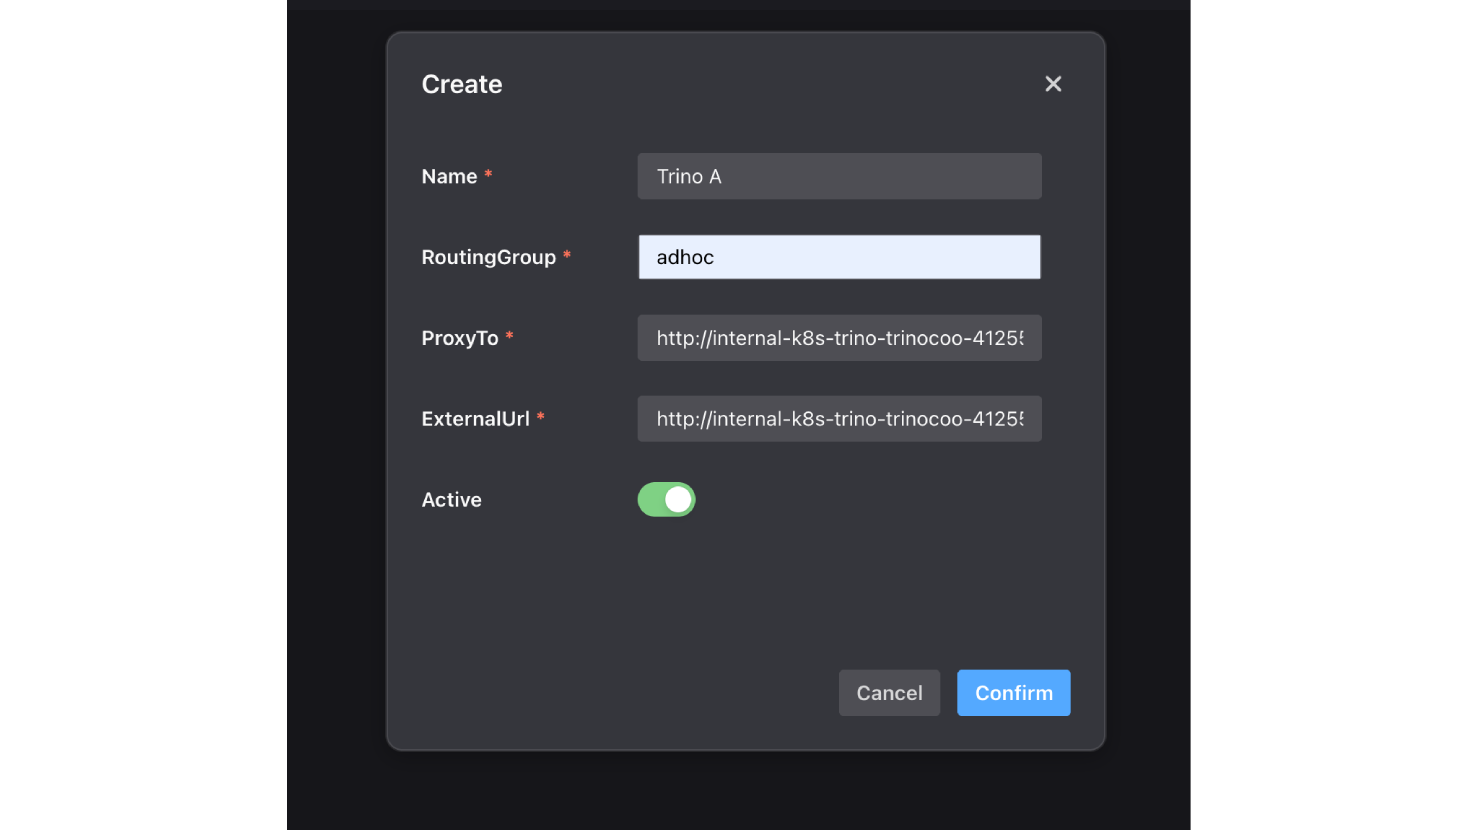Focus the Name field containing Trino A
The height and width of the screenshot is (830, 1478).
pos(839,177)
